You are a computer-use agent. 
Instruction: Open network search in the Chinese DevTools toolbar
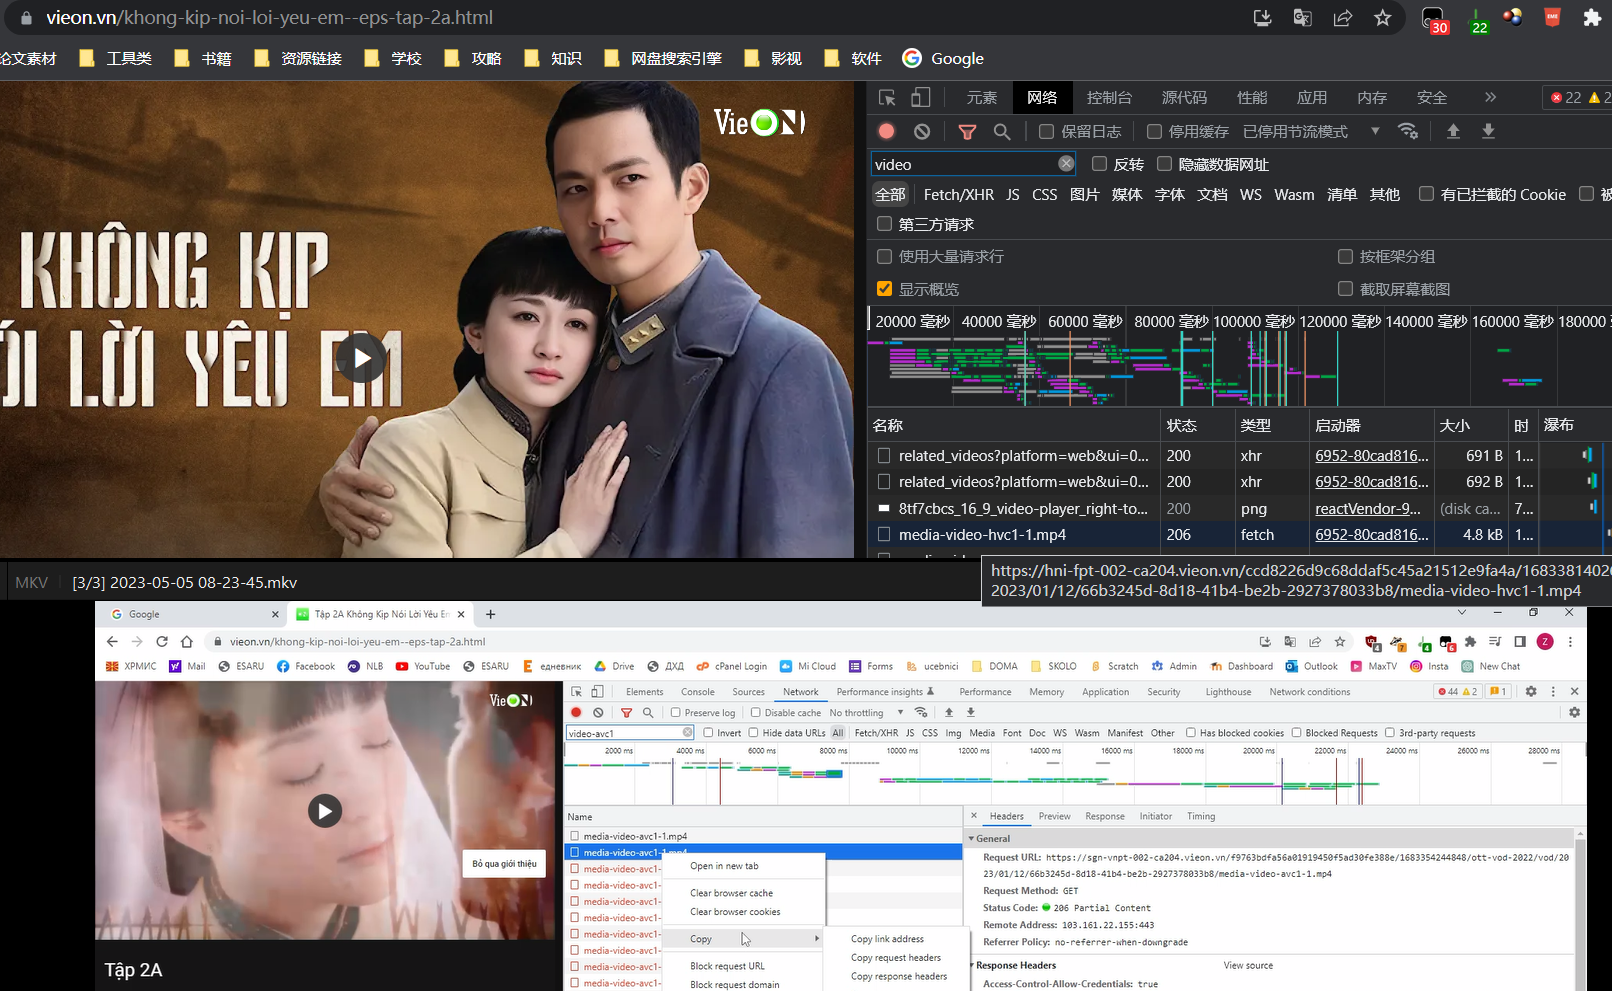pyautogui.click(x=1002, y=131)
